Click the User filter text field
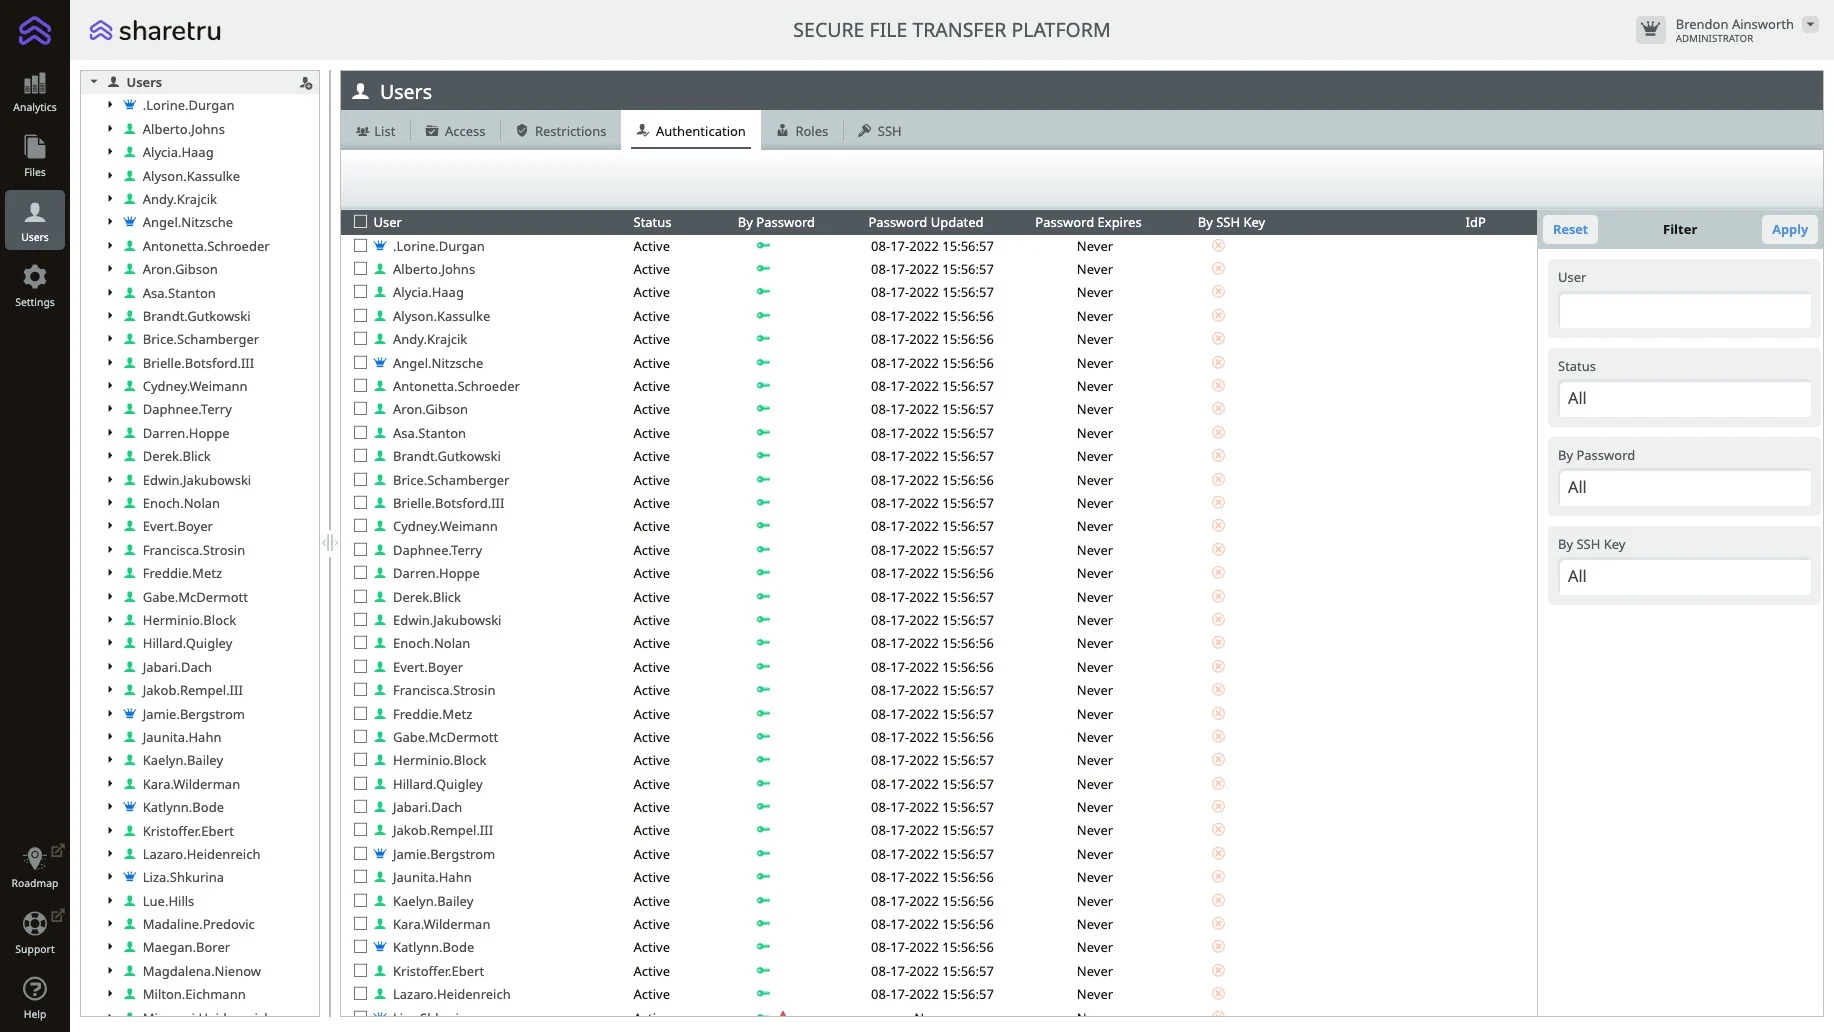This screenshot has height=1032, width=1834. pos(1685,311)
